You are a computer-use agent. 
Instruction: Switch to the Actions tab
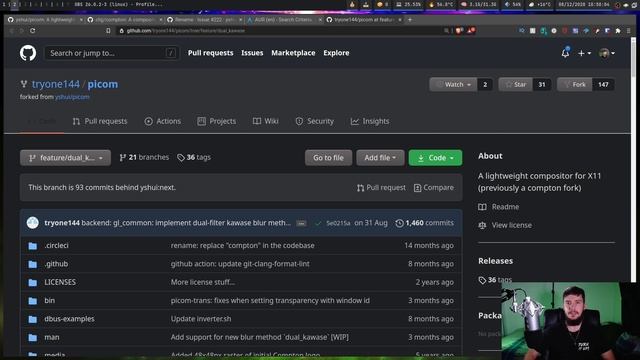162,121
